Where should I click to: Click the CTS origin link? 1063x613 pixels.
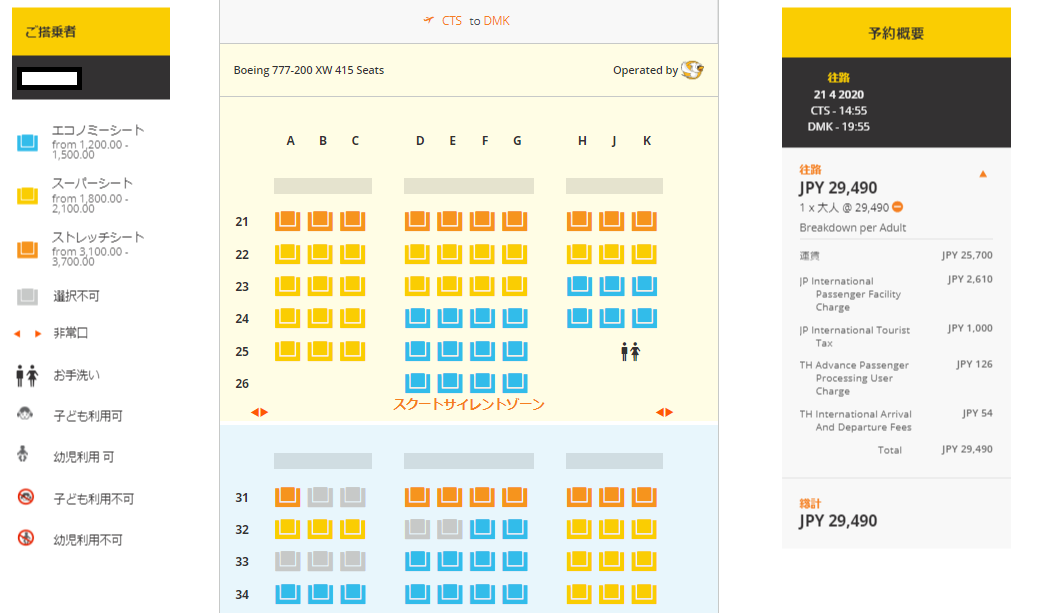point(452,21)
